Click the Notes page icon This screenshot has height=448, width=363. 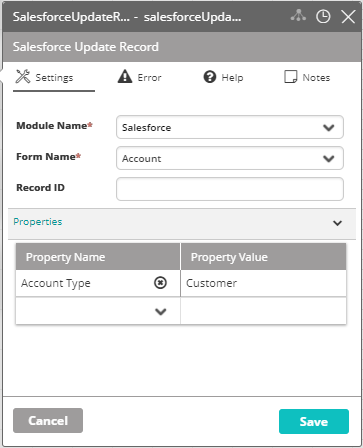[291, 77]
